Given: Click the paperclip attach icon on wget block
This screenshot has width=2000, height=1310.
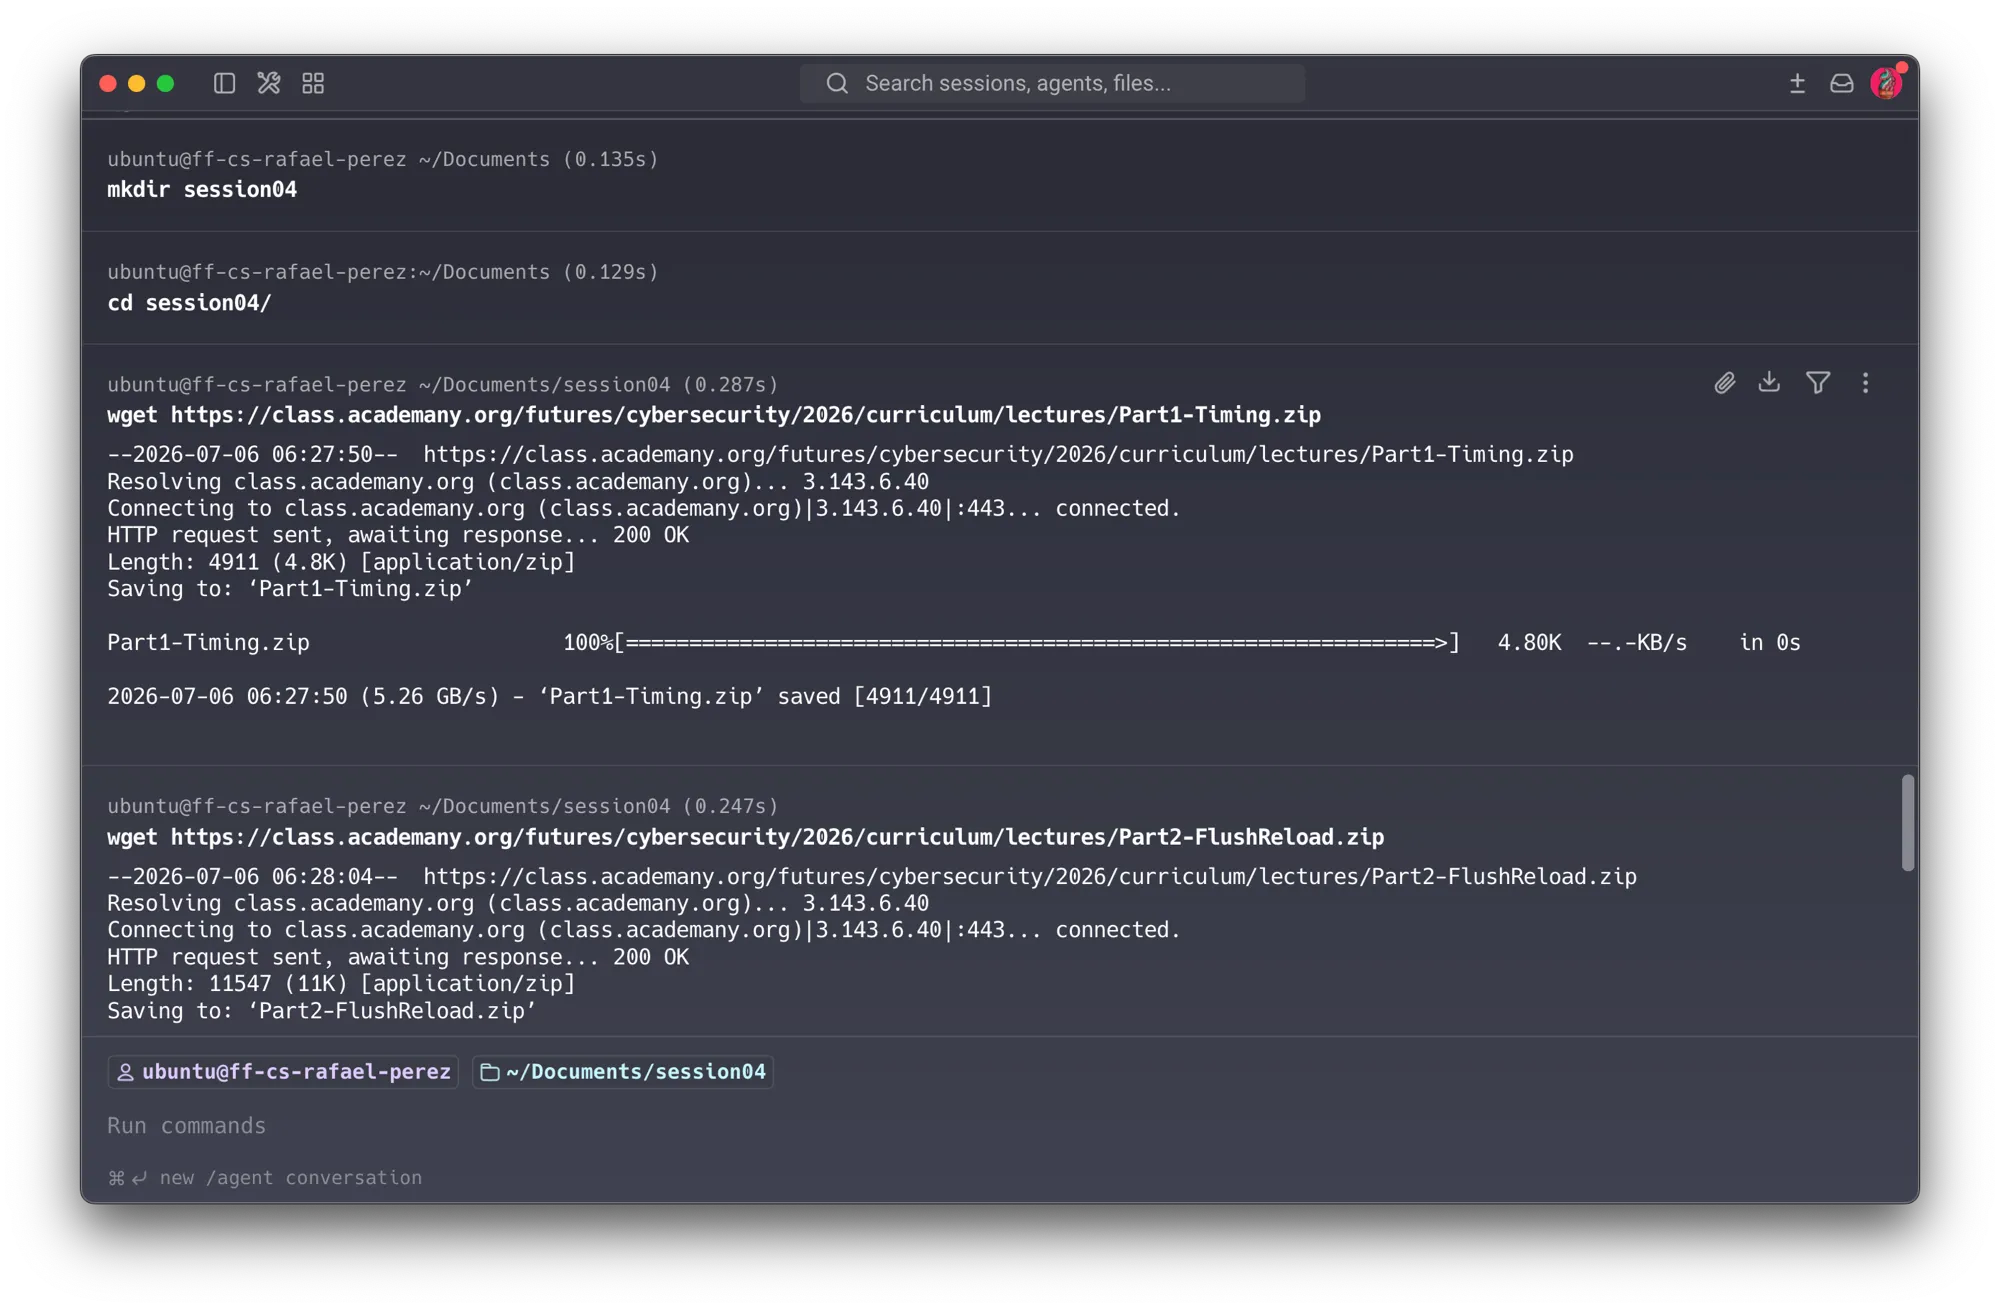Looking at the screenshot, I should click(1724, 383).
